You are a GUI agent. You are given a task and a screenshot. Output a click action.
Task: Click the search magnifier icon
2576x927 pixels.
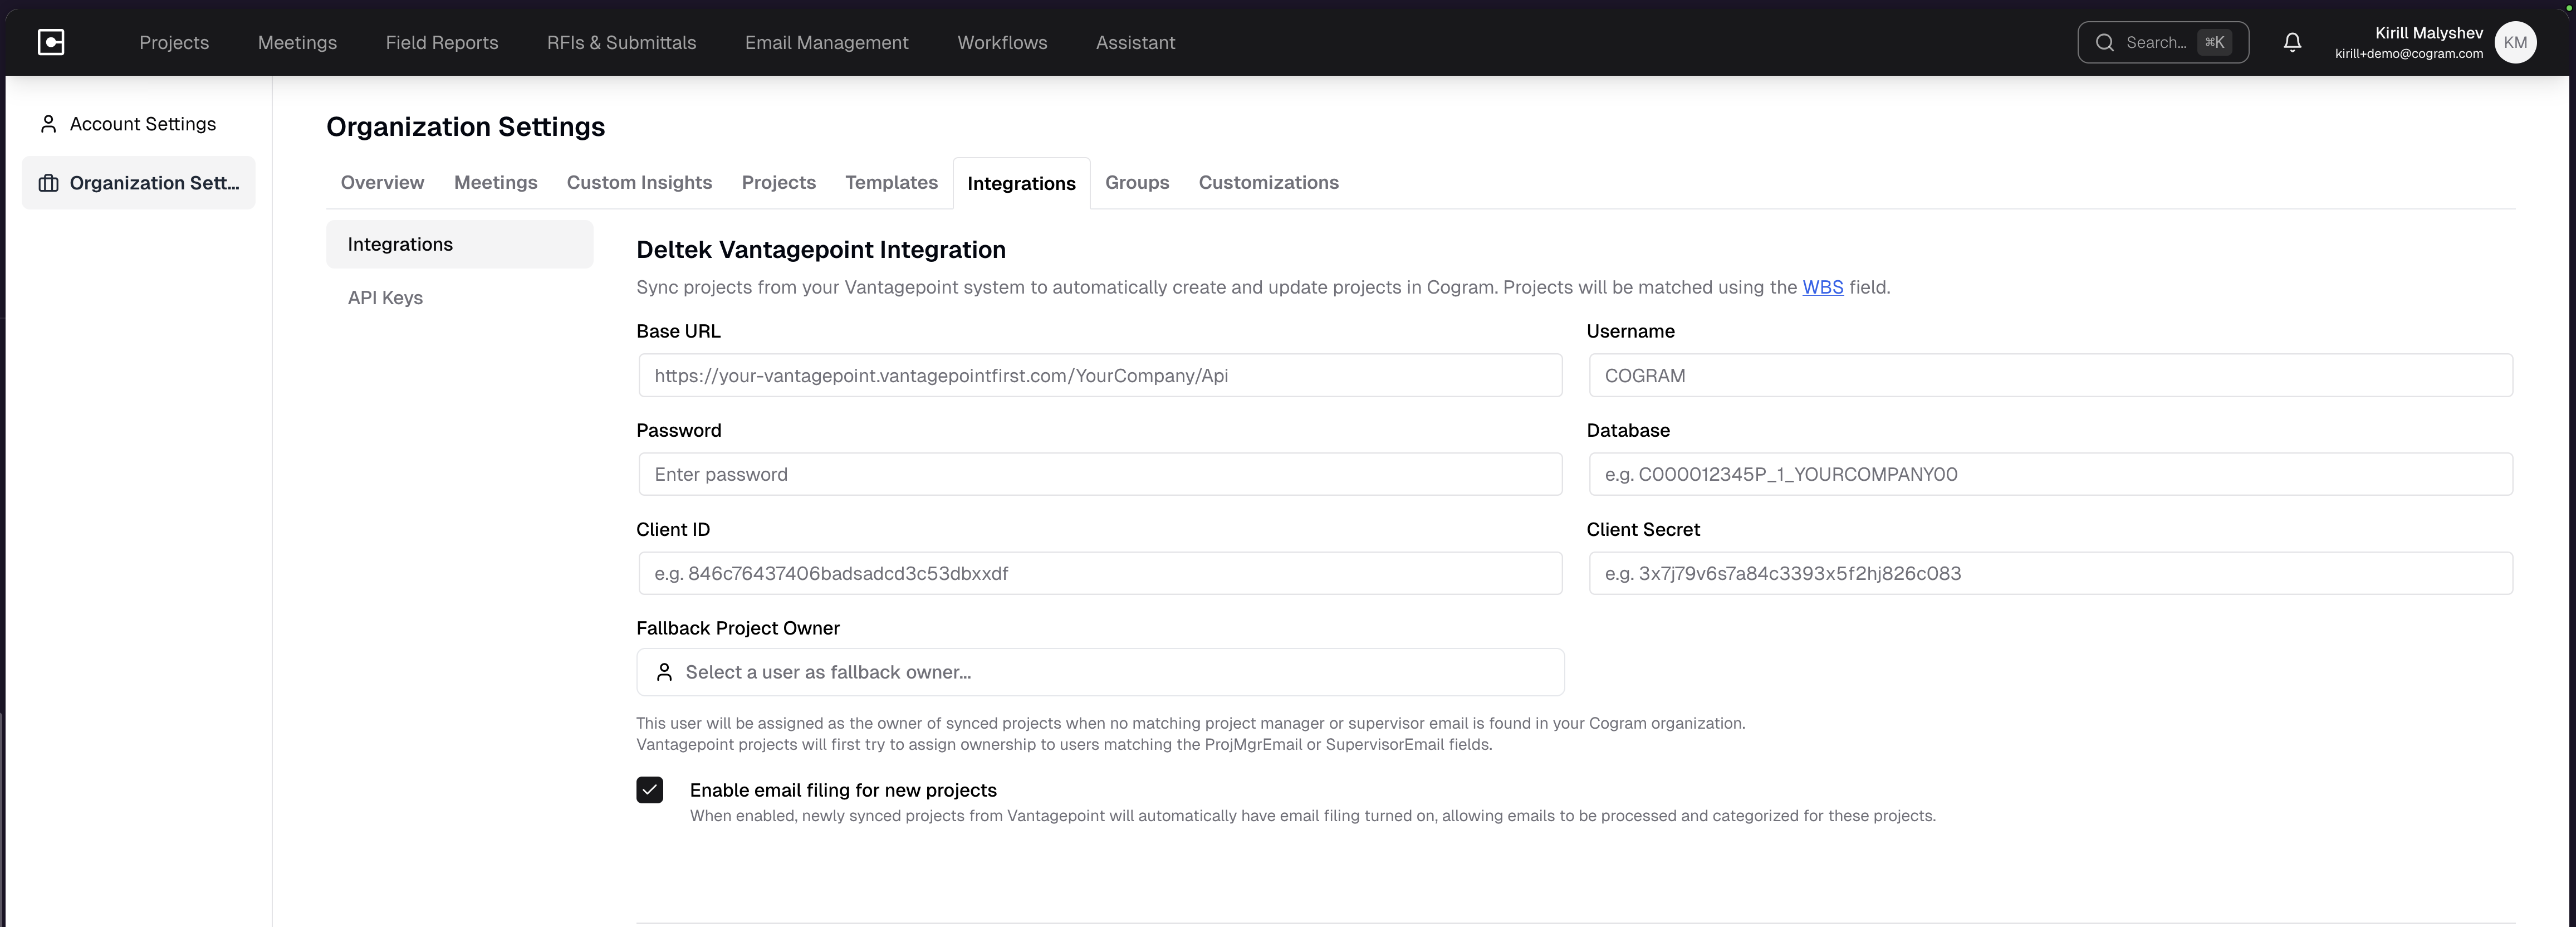coord(2105,42)
